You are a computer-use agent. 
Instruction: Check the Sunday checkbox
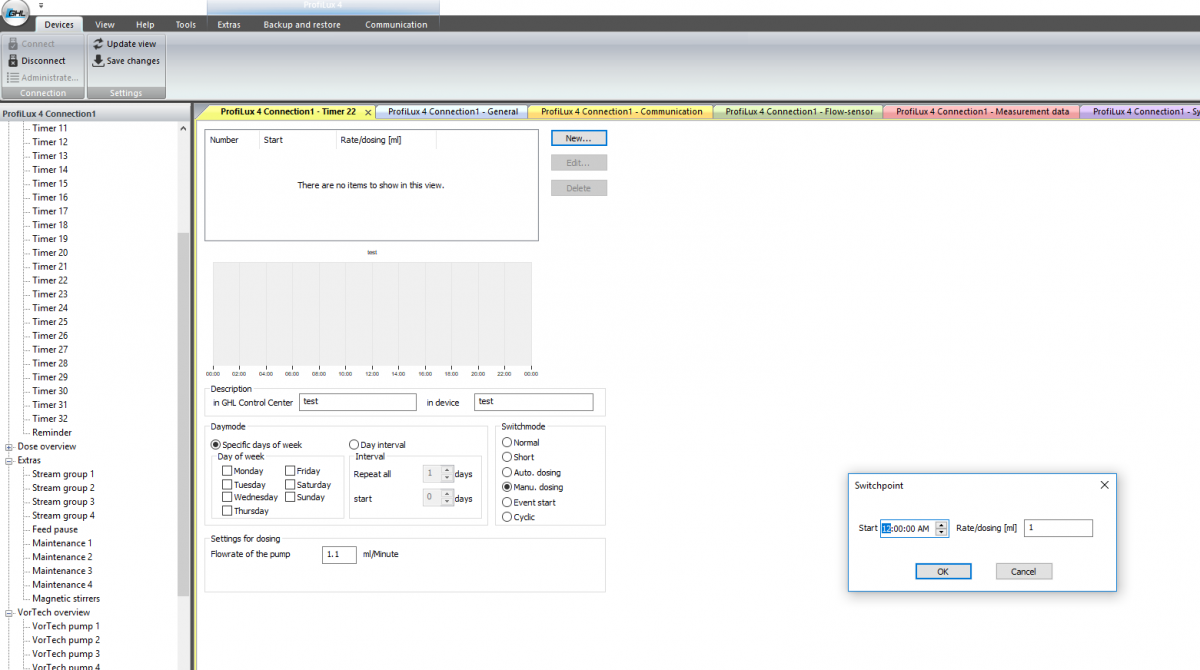(290, 497)
